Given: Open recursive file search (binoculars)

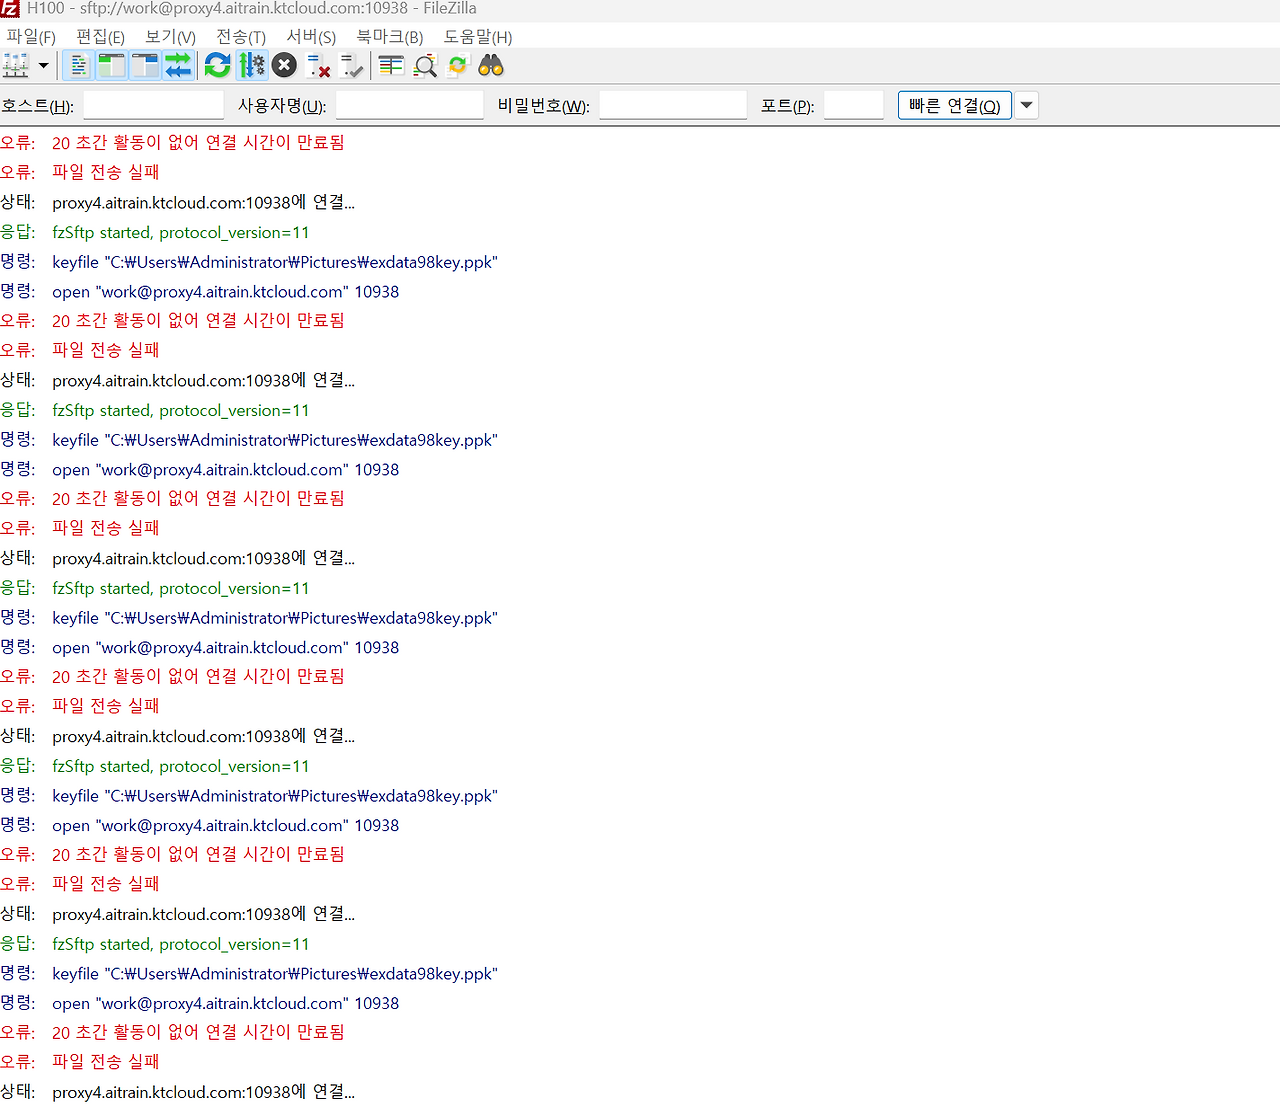Looking at the screenshot, I should (x=491, y=66).
